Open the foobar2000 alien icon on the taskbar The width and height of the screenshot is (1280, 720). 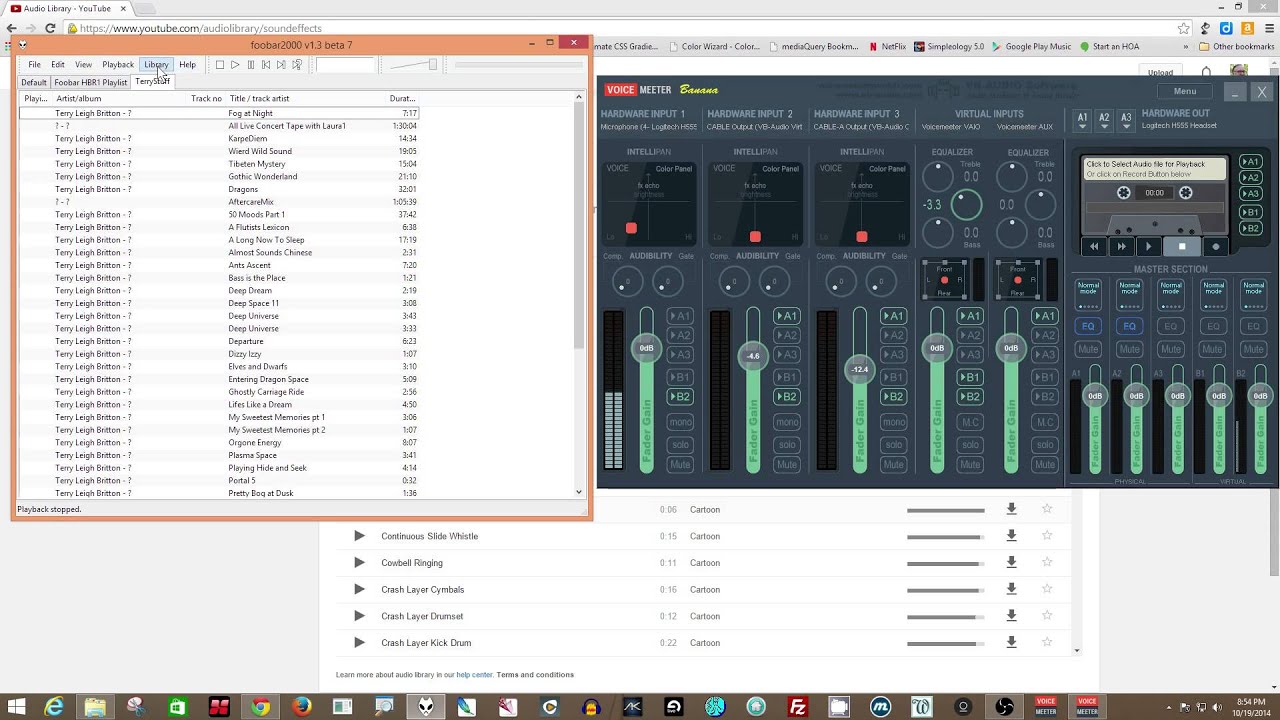click(426, 707)
